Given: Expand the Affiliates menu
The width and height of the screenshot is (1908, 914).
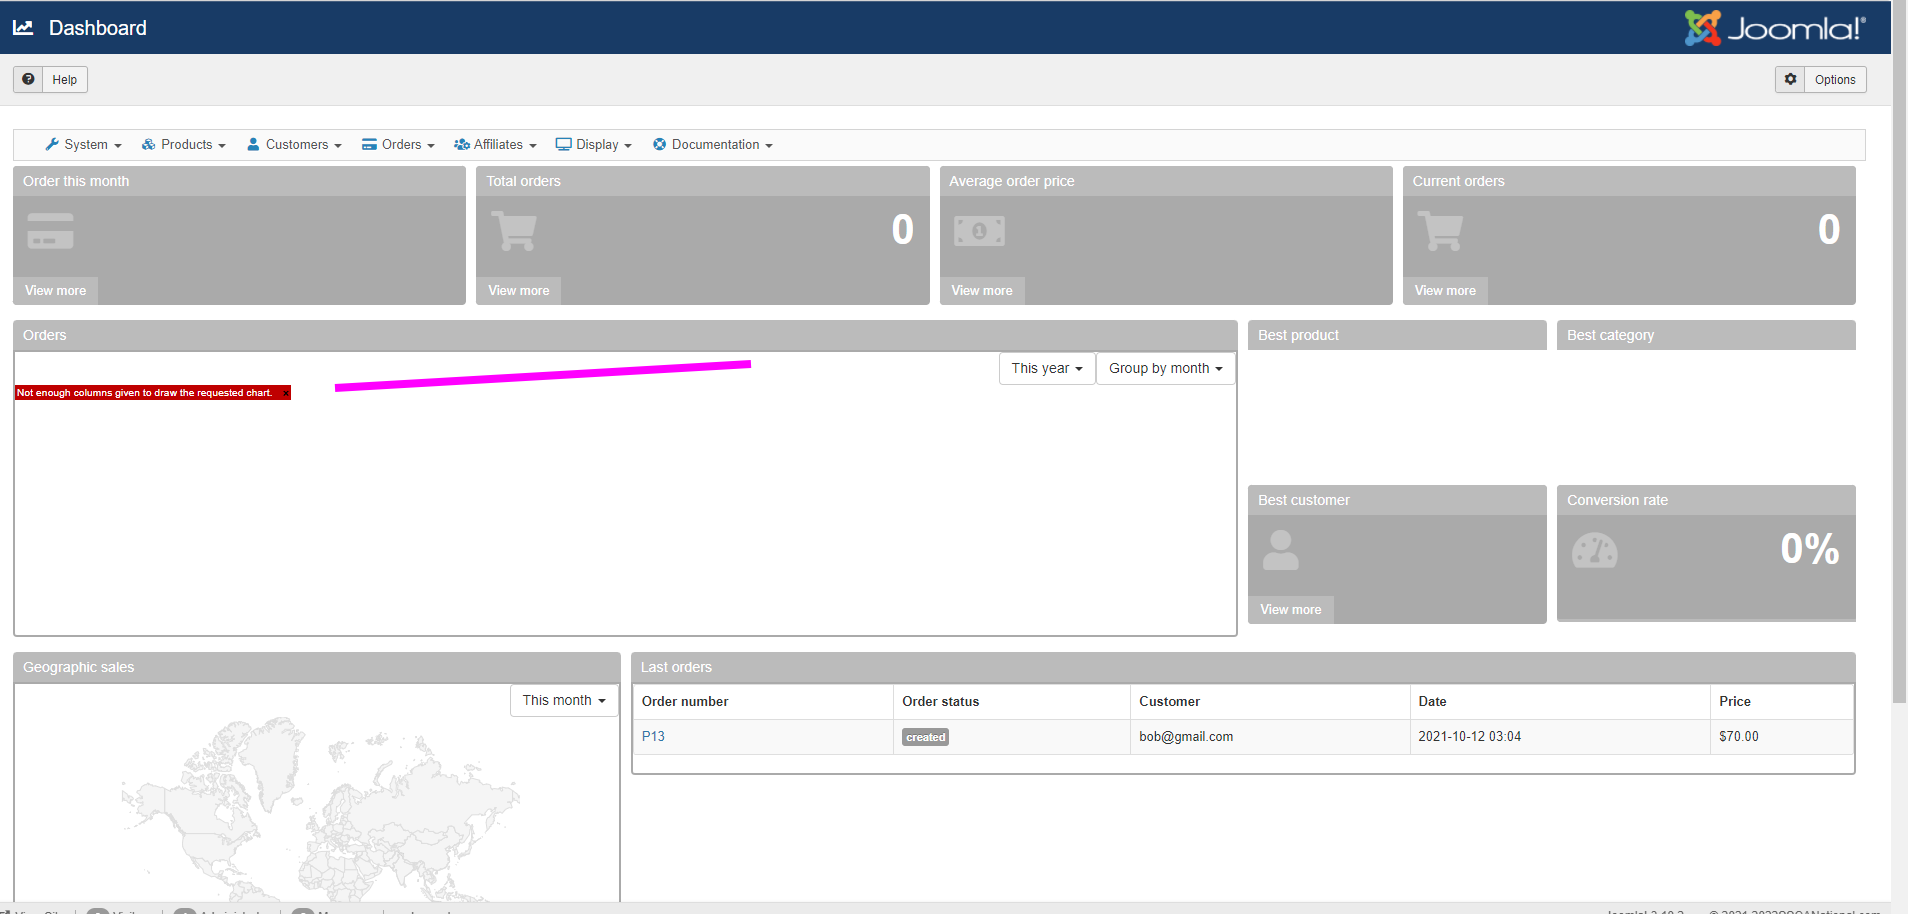Looking at the screenshot, I should coord(496,145).
